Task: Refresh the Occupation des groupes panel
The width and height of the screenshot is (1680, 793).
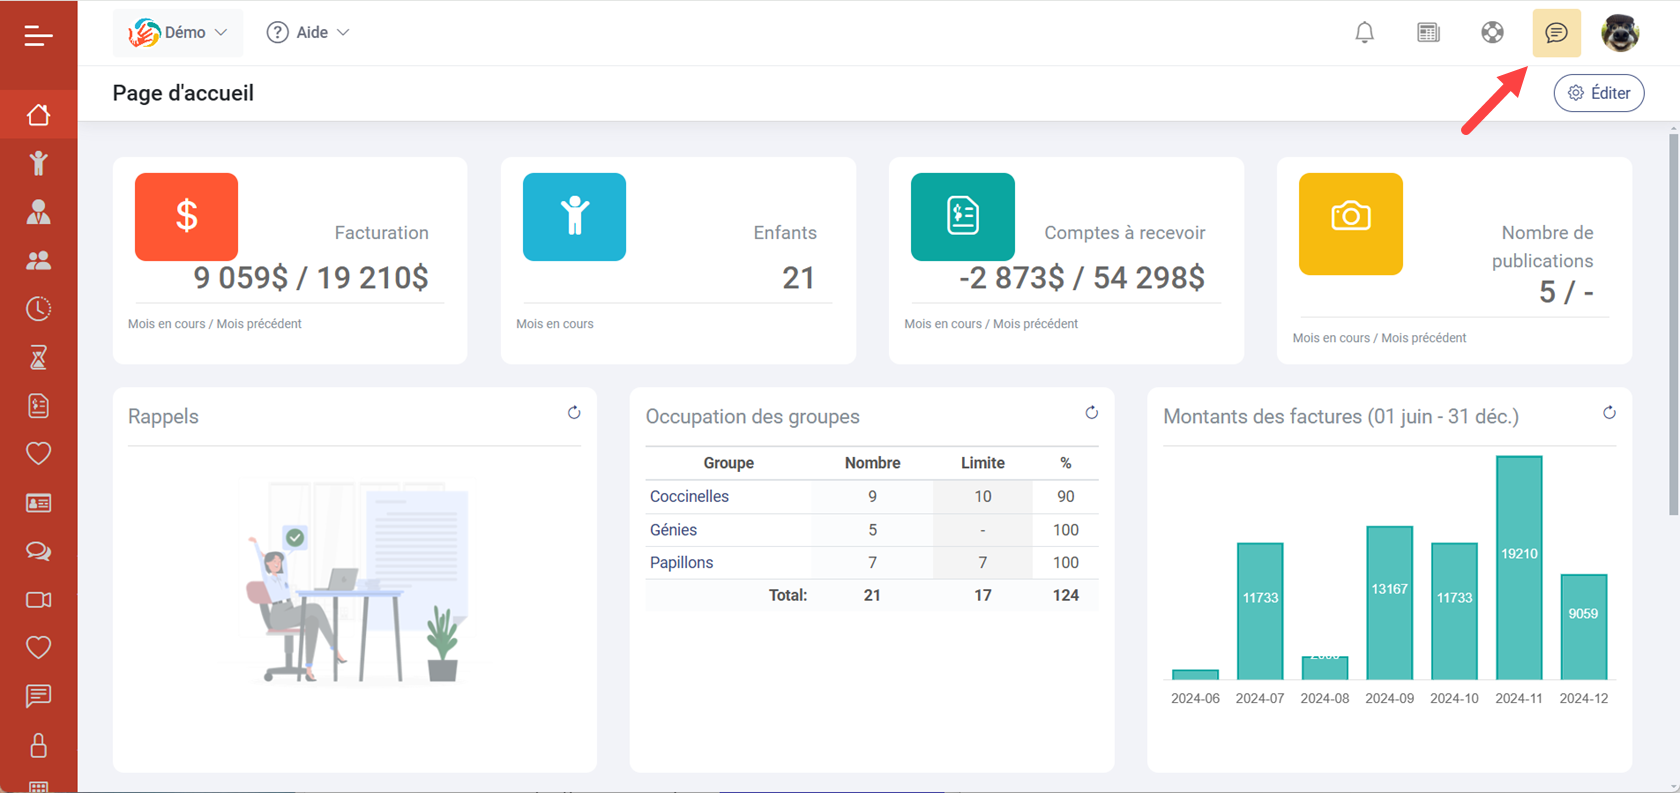Action: 1091,413
